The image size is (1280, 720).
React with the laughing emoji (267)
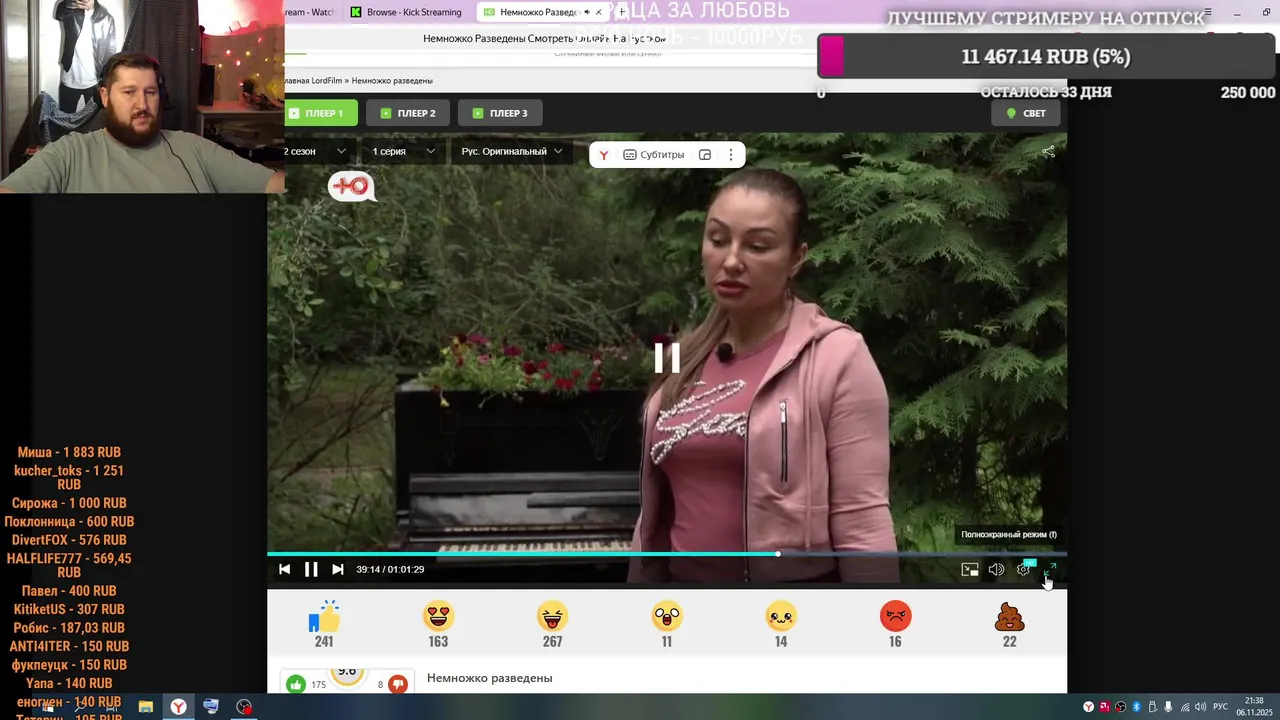[x=552, y=617]
